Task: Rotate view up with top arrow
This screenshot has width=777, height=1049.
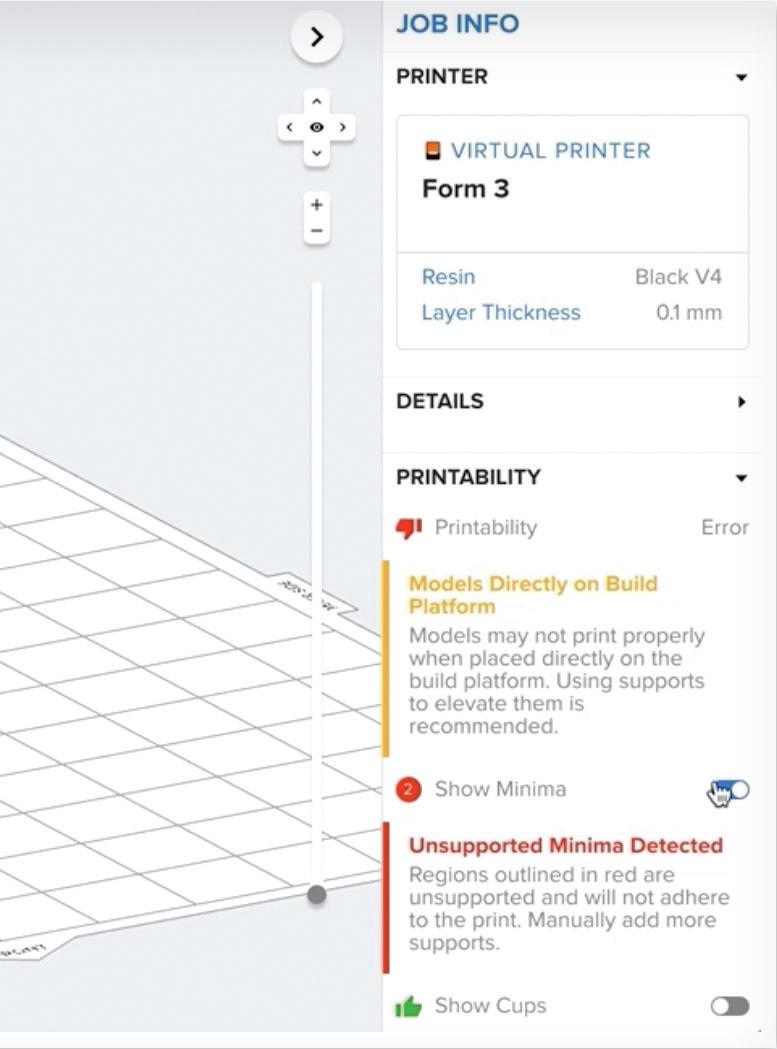Action: (317, 102)
